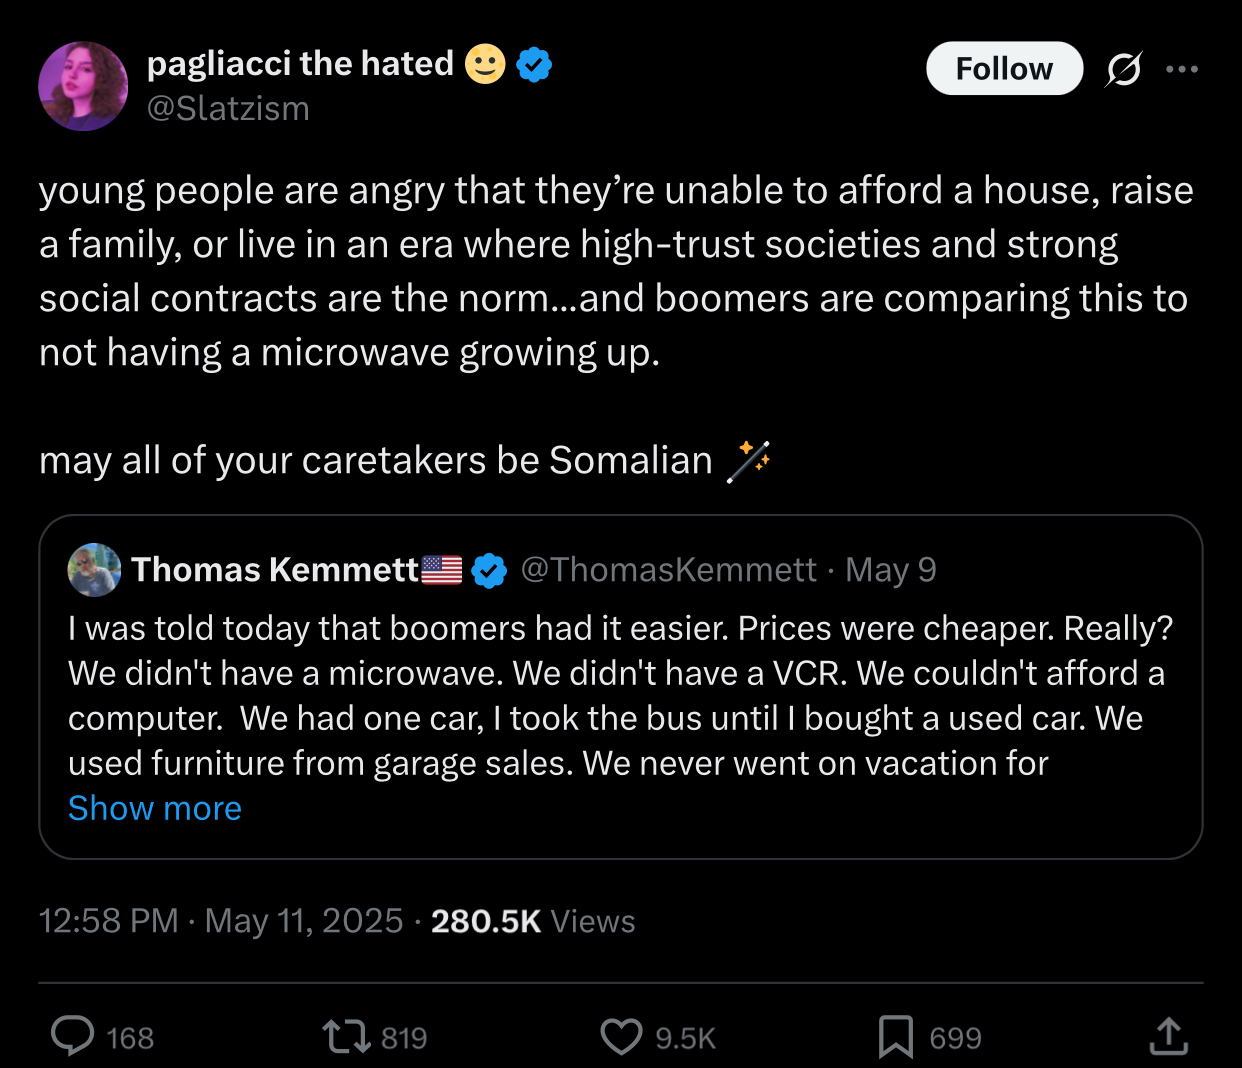
Task: Click the pagliacci the hated display name
Action: point(300,64)
